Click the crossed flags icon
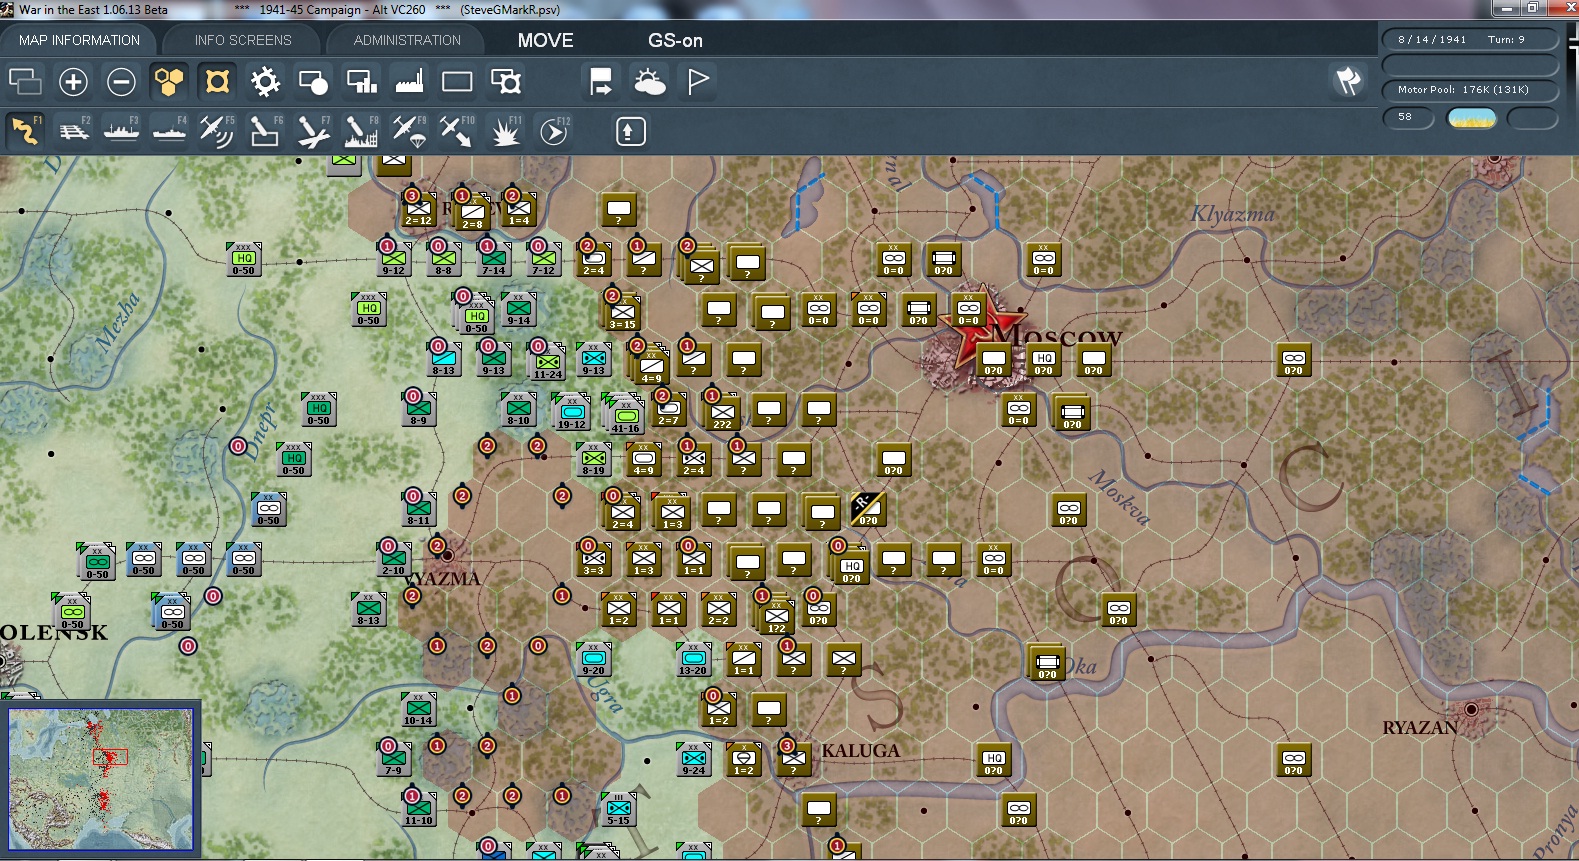Screen dimensions: 1579x861 click(x=1348, y=80)
